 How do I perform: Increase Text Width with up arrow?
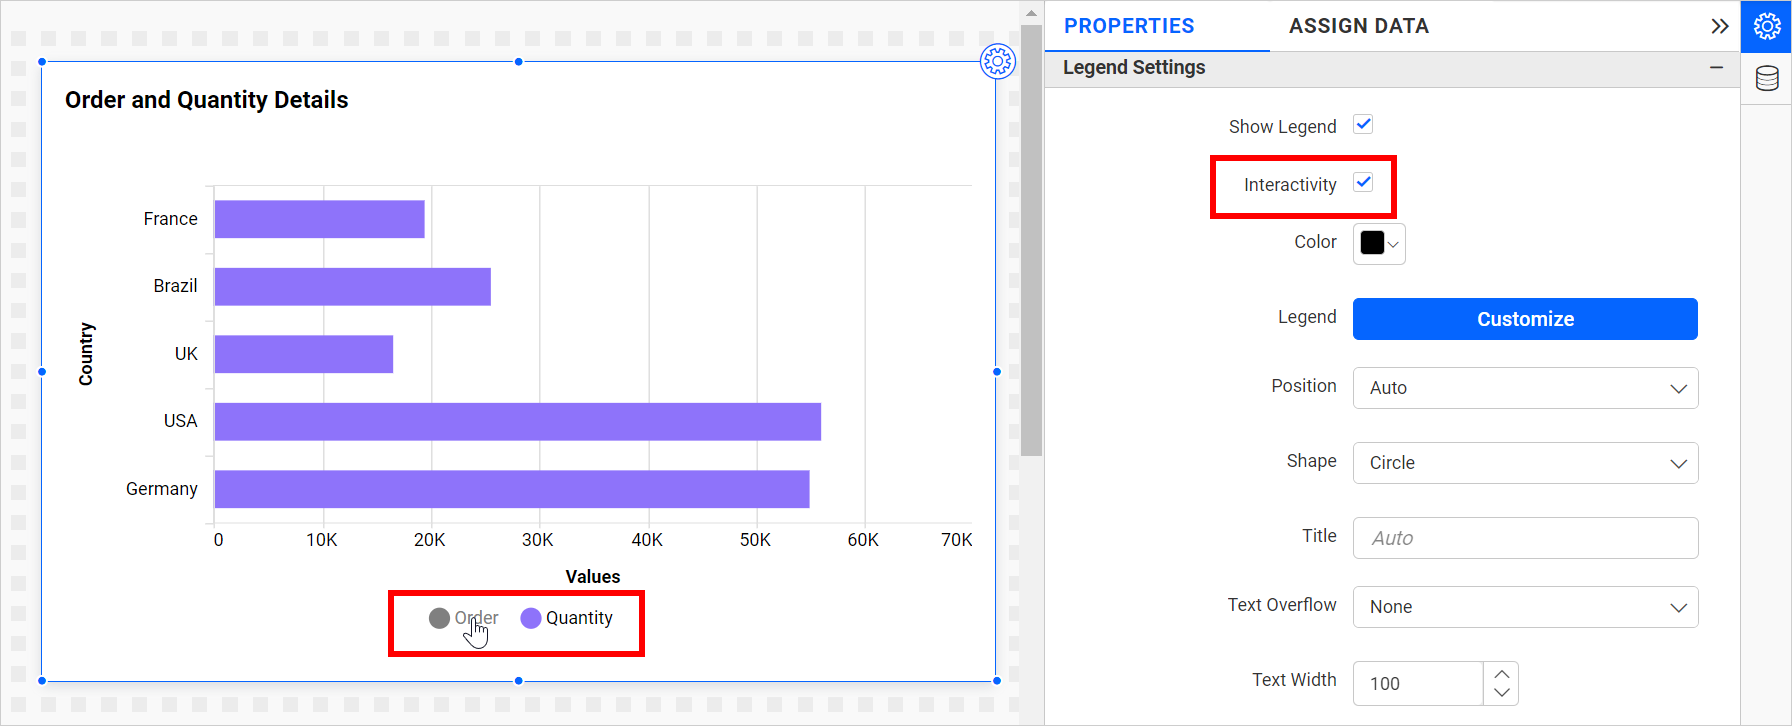1501,673
